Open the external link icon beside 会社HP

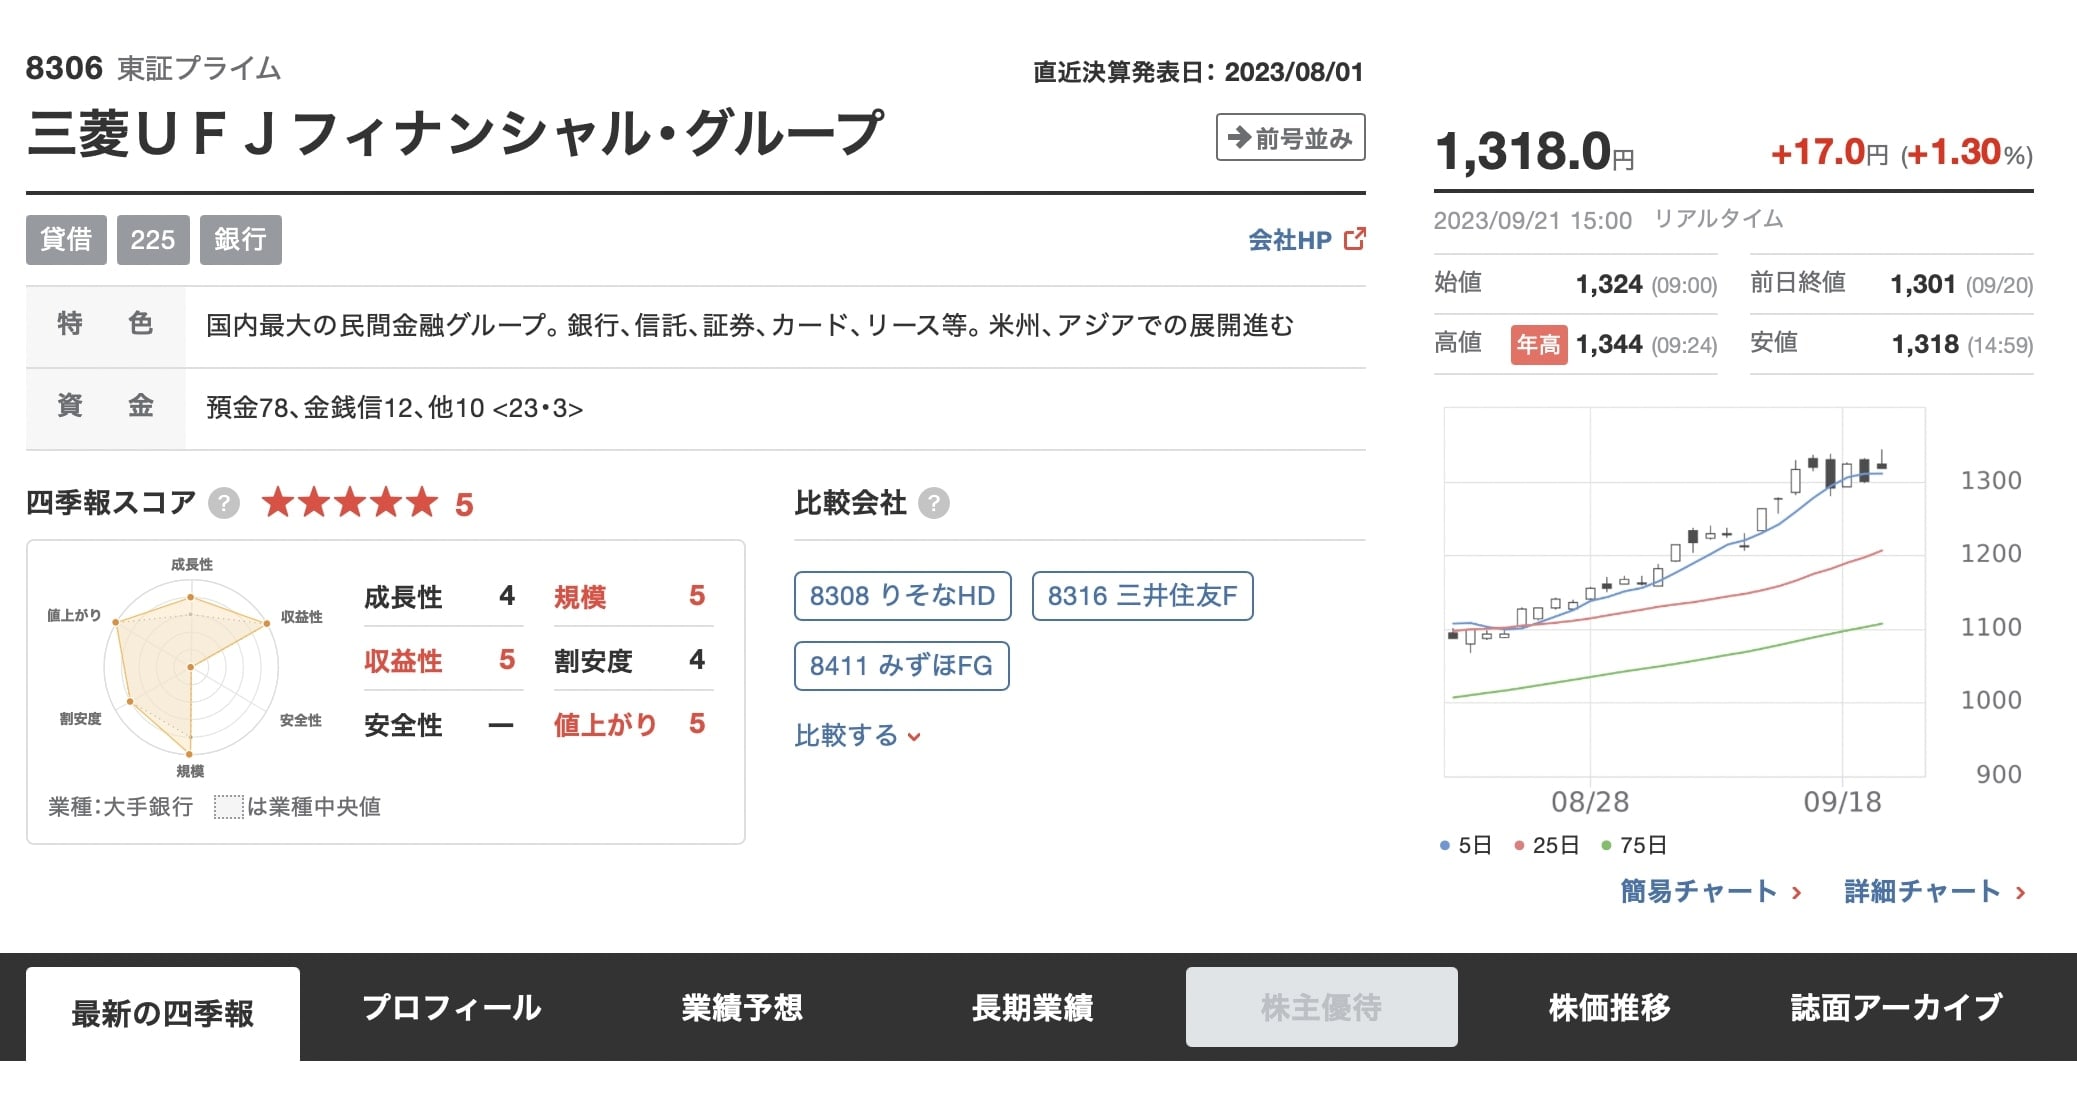(x=1355, y=239)
